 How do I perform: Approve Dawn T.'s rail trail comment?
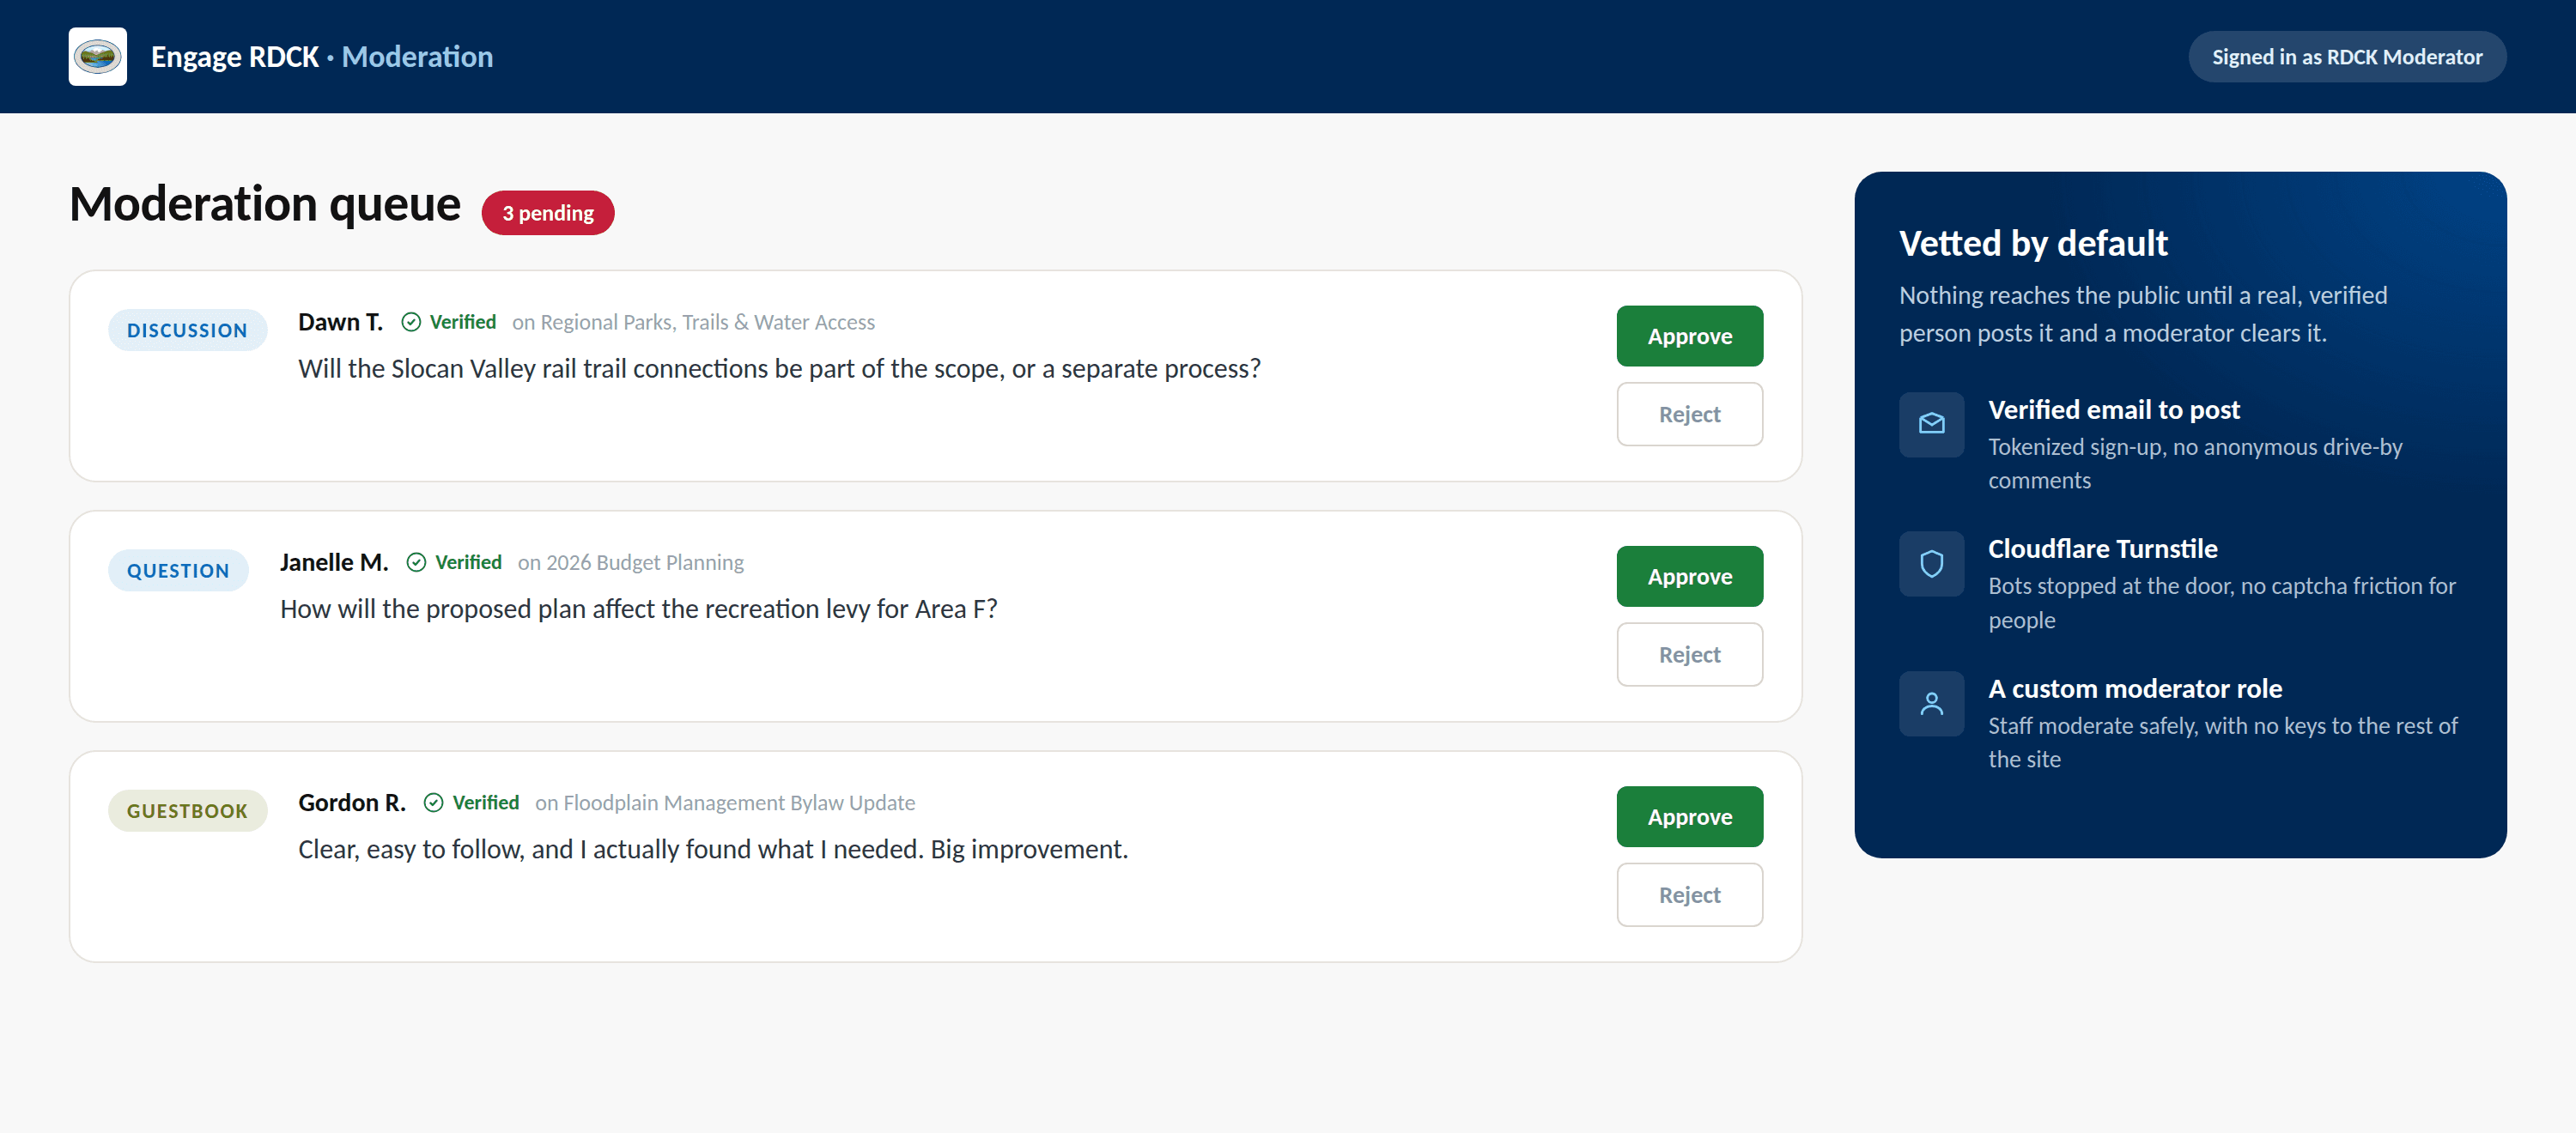click(x=1689, y=336)
